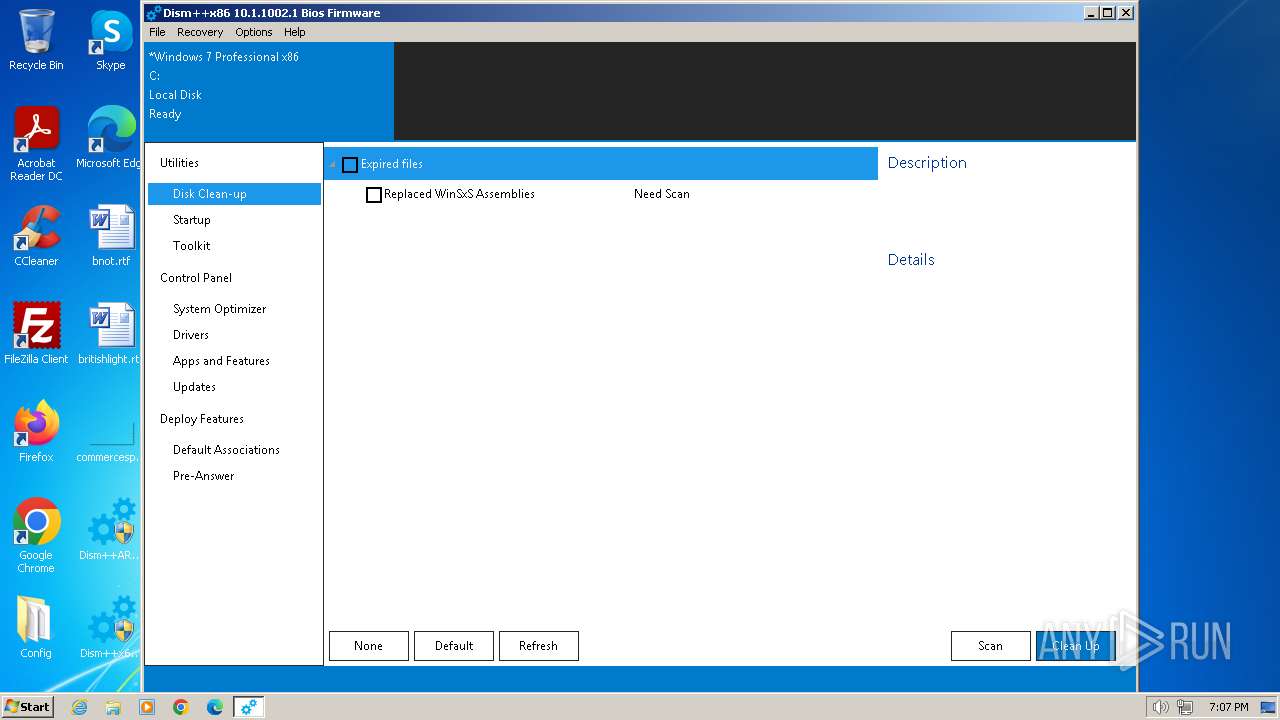This screenshot has height=720, width=1280.
Task: Open Drivers section in sidebar
Action: pos(234,335)
